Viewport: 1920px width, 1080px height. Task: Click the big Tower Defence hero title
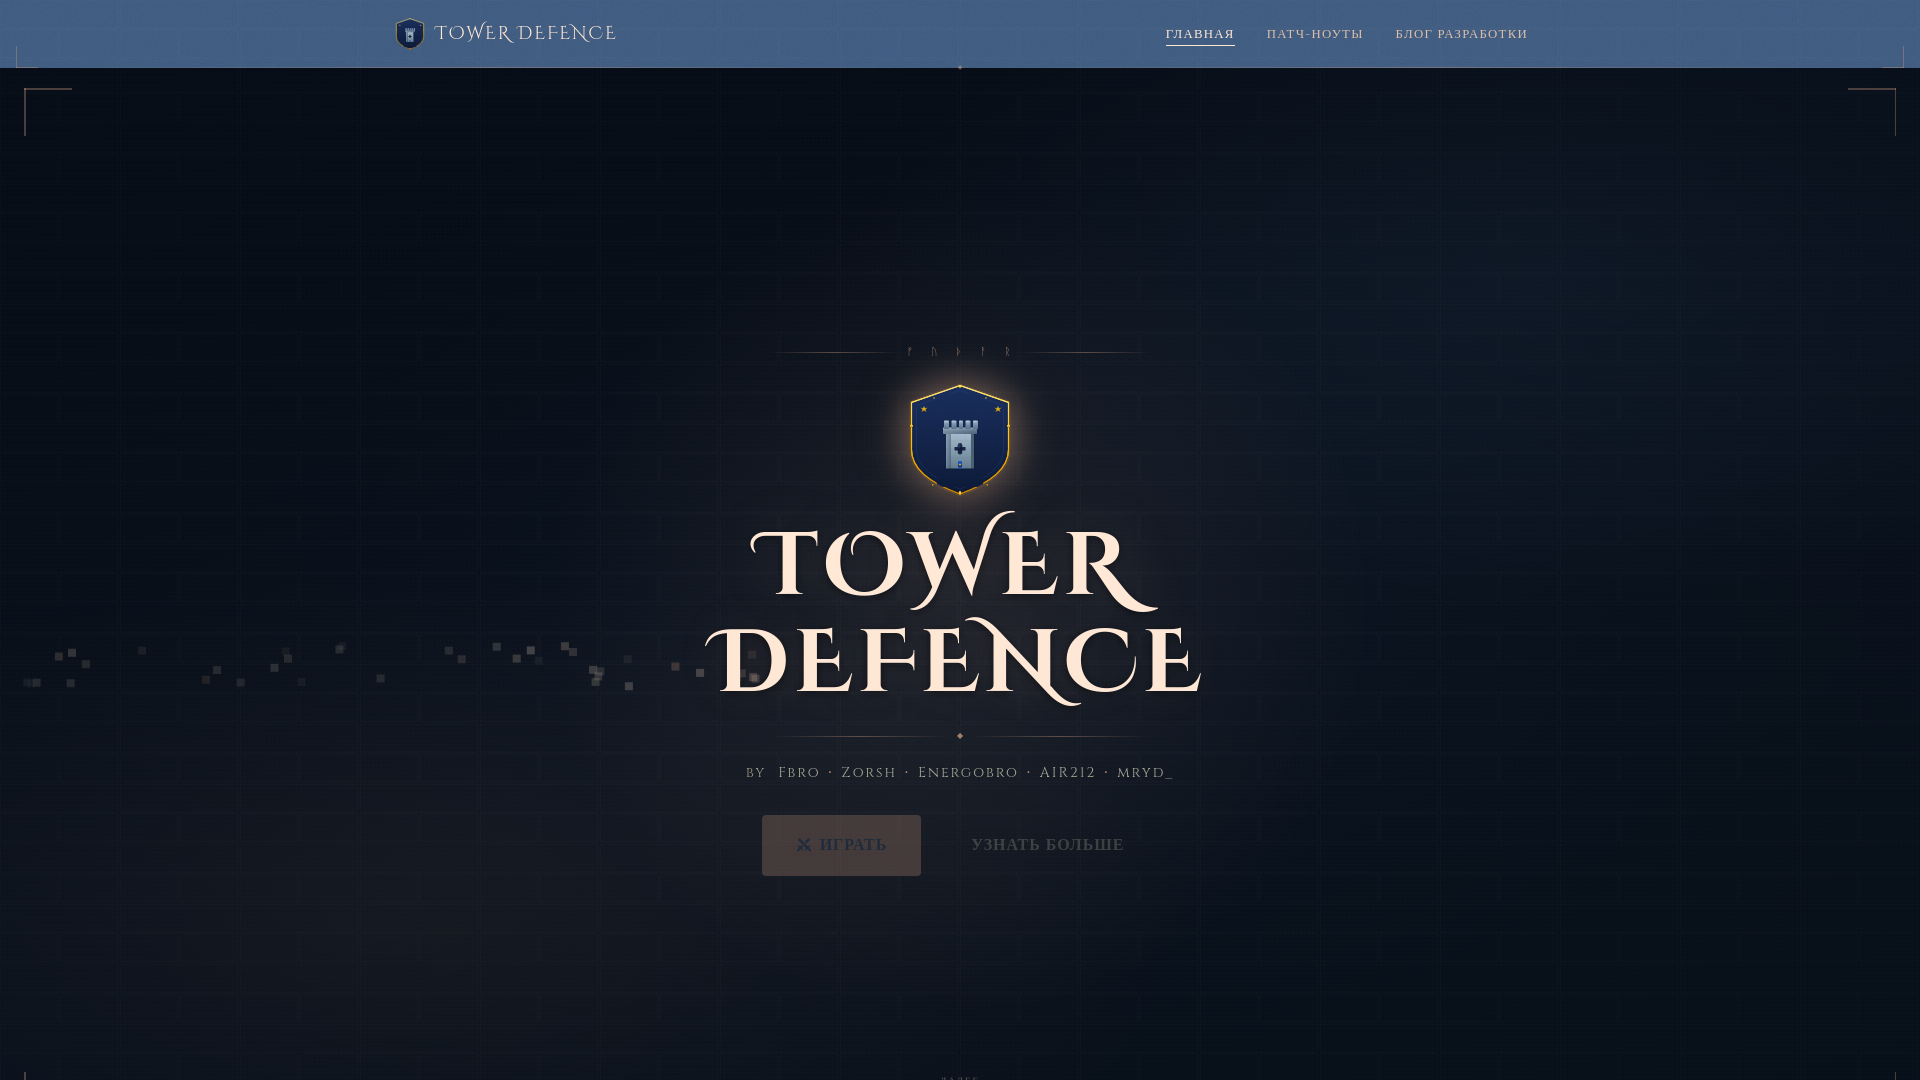coord(953,609)
